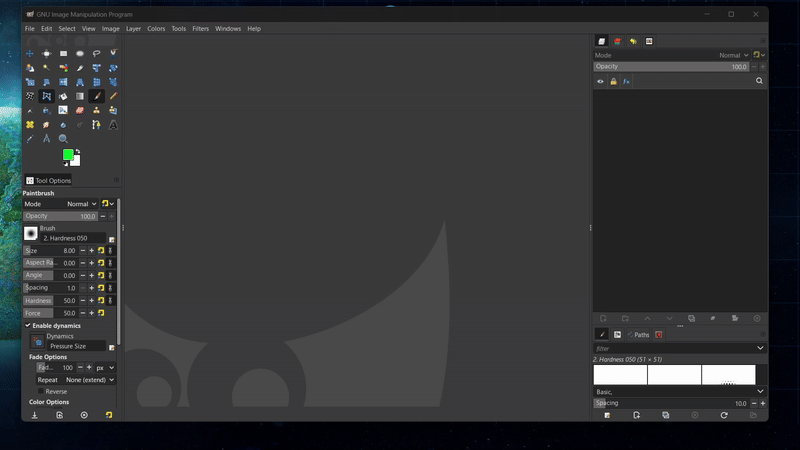The width and height of the screenshot is (800, 450).
Task: Select the Scissors Select tool
Action: (x=113, y=54)
